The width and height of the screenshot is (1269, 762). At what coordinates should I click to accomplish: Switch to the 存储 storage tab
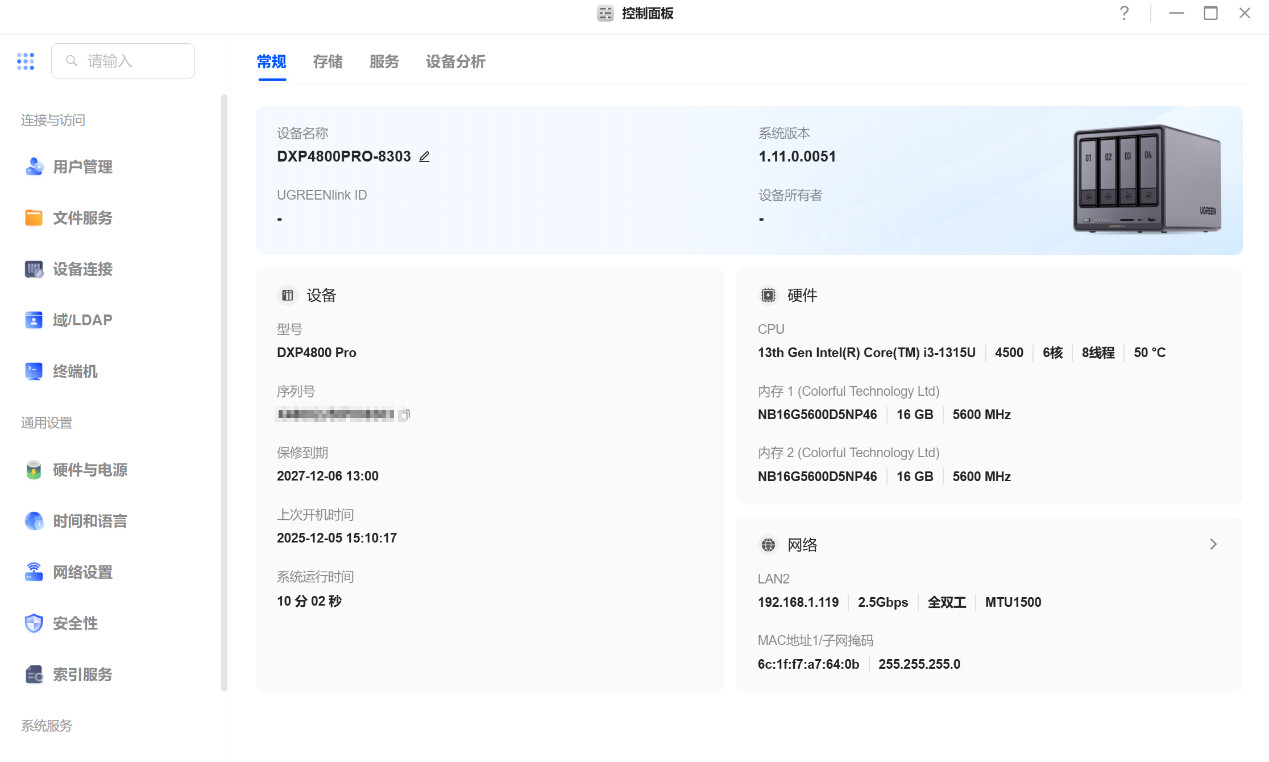click(x=327, y=62)
